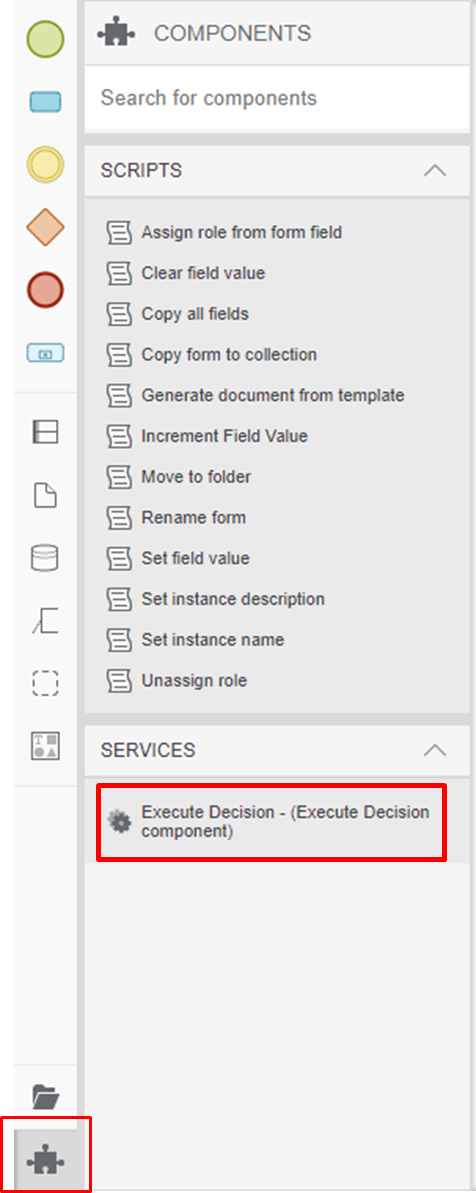This screenshot has width=476, height=1193.
Task: Select the document data object icon
Action: click(46, 495)
